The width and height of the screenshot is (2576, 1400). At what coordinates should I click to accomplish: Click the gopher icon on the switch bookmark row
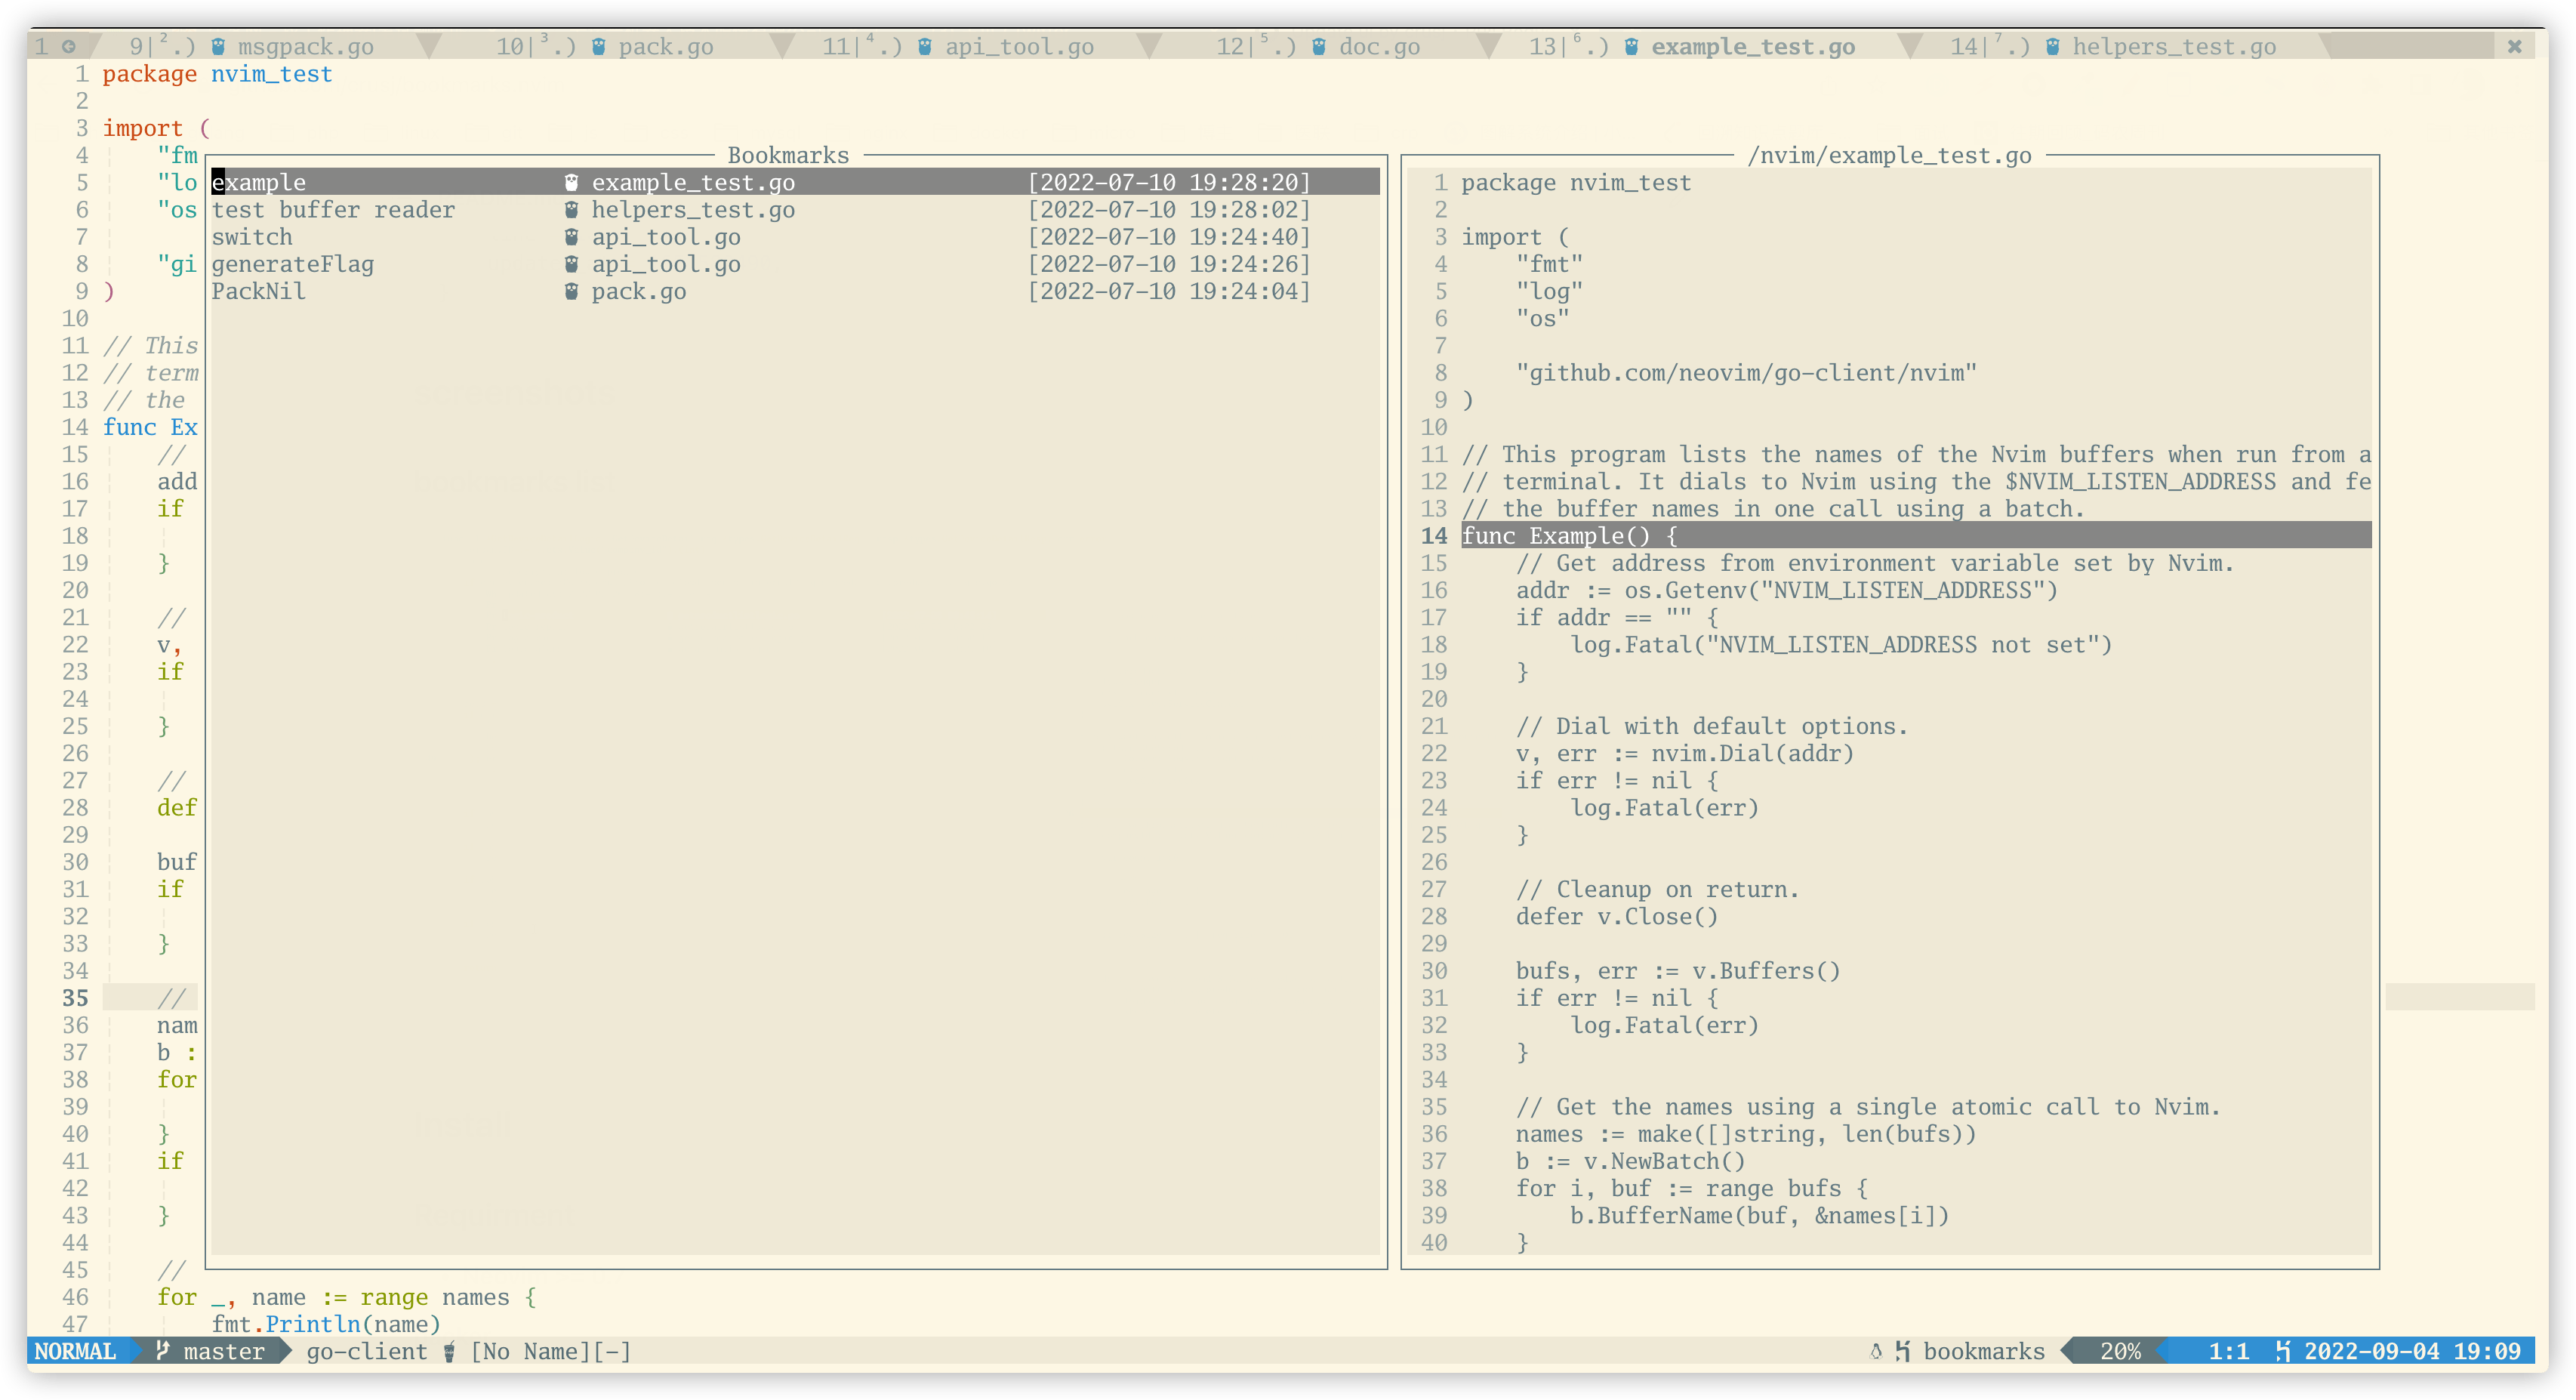(x=571, y=237)
